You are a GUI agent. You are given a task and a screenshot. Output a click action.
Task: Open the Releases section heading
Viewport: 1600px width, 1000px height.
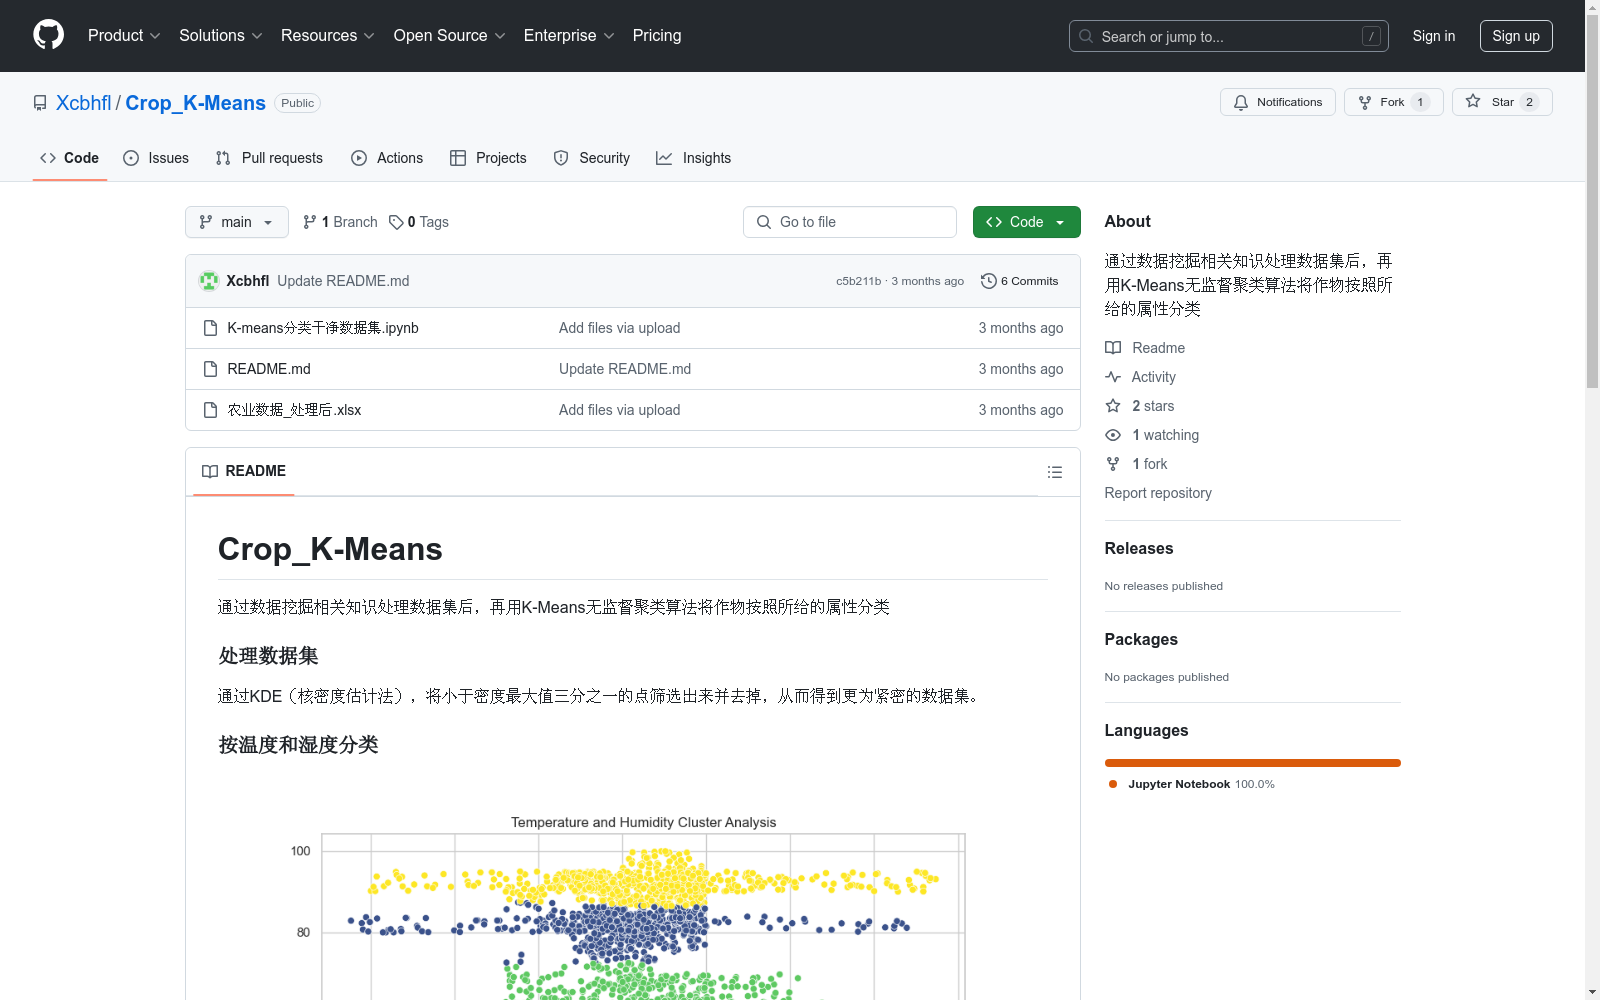tap(1139, 548)
